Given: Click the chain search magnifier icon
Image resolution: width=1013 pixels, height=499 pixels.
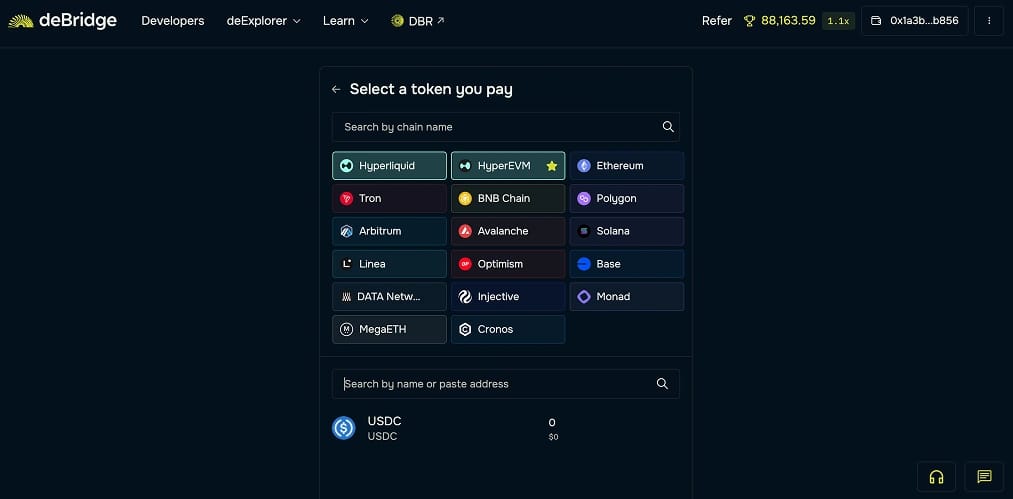Looking at the screenshot, I should point(668,127).
